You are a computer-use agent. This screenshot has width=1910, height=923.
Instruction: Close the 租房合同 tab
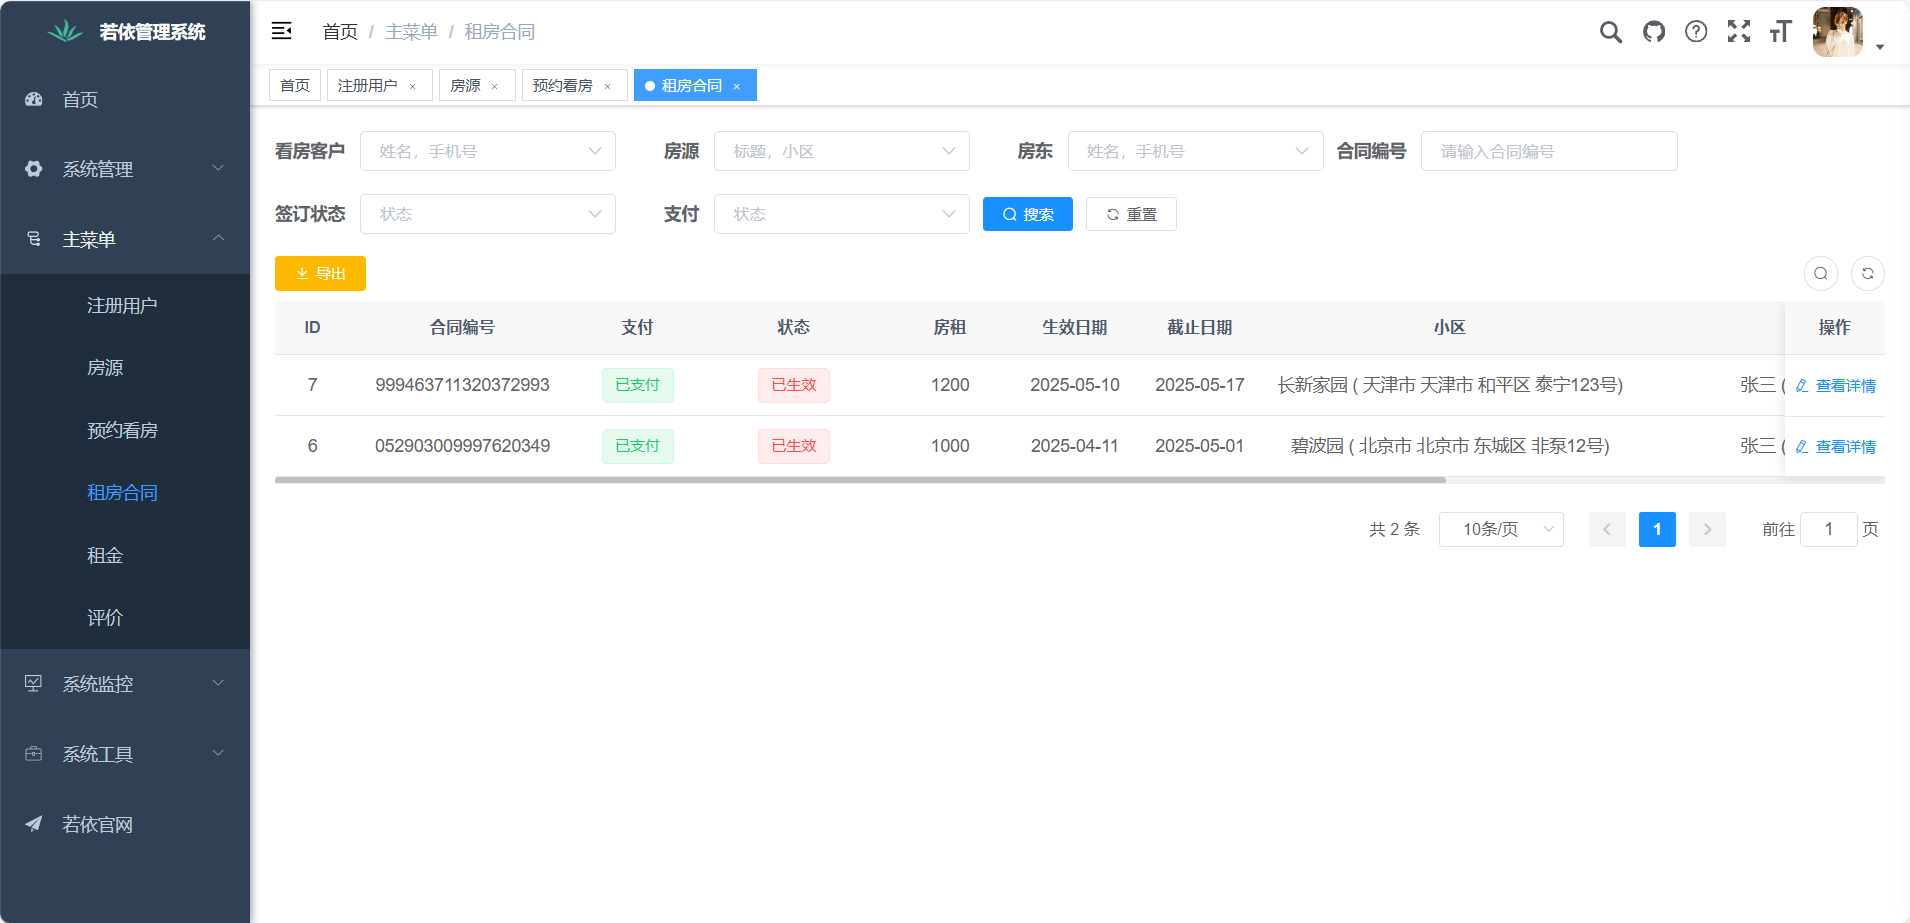click(736, 86)
